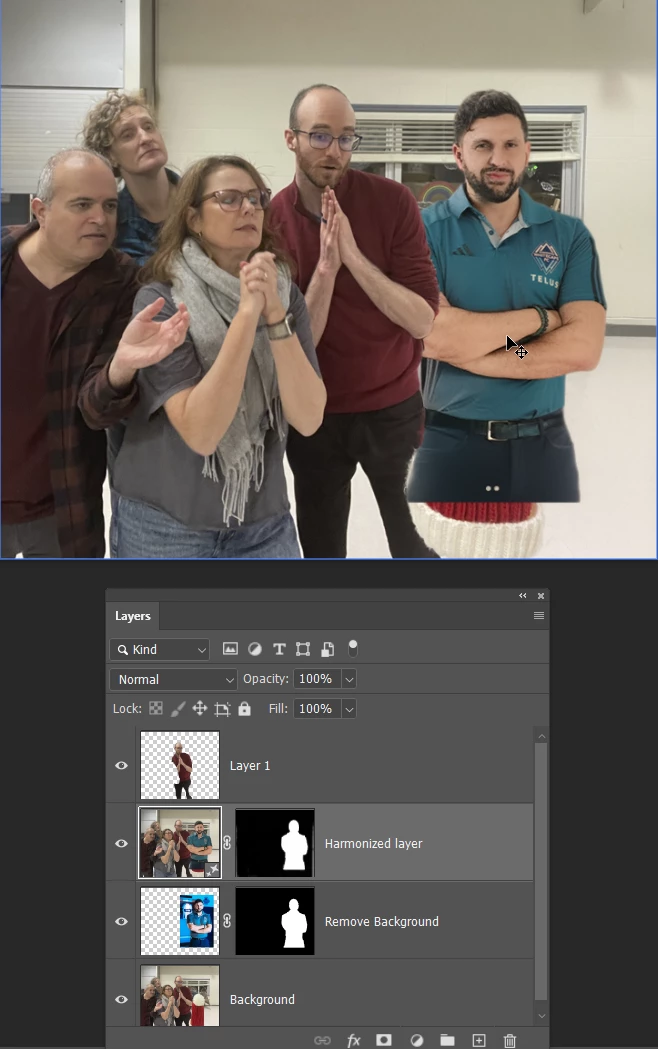The height and width of the screenshot is (1049, 658).
Task: Click the Fill label scrubby control
Action: (x=278, y=708)
